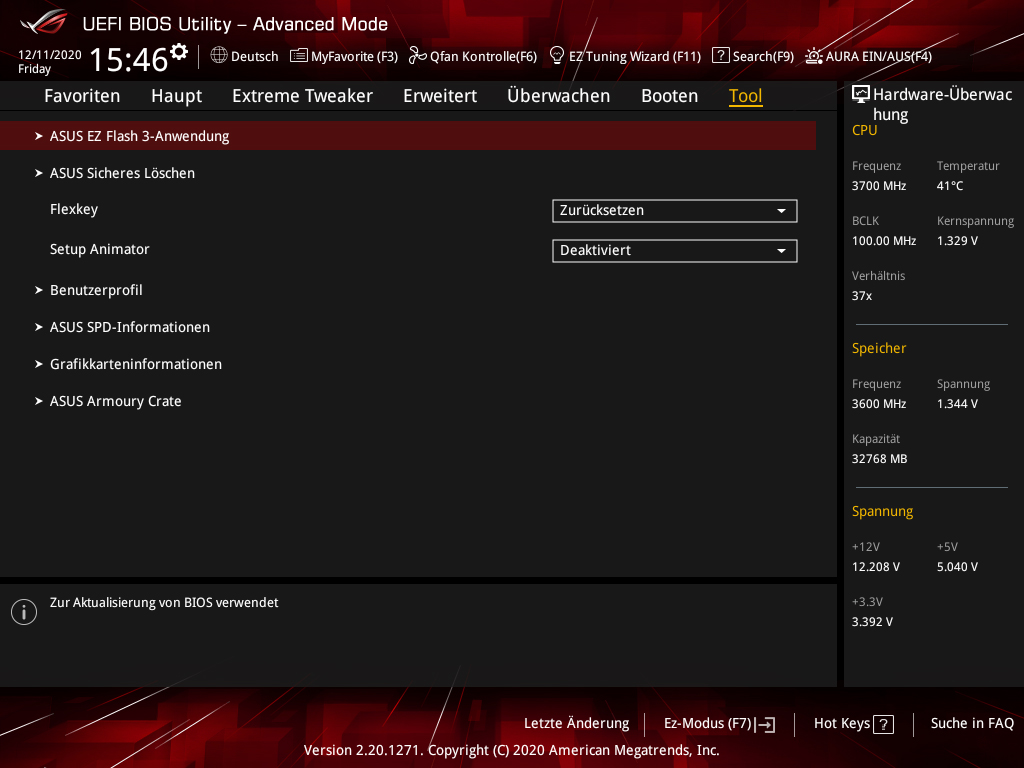Click the ROG logo icon
The height and width of the screenshot is (768, 1024).
(x=44, y=22)
